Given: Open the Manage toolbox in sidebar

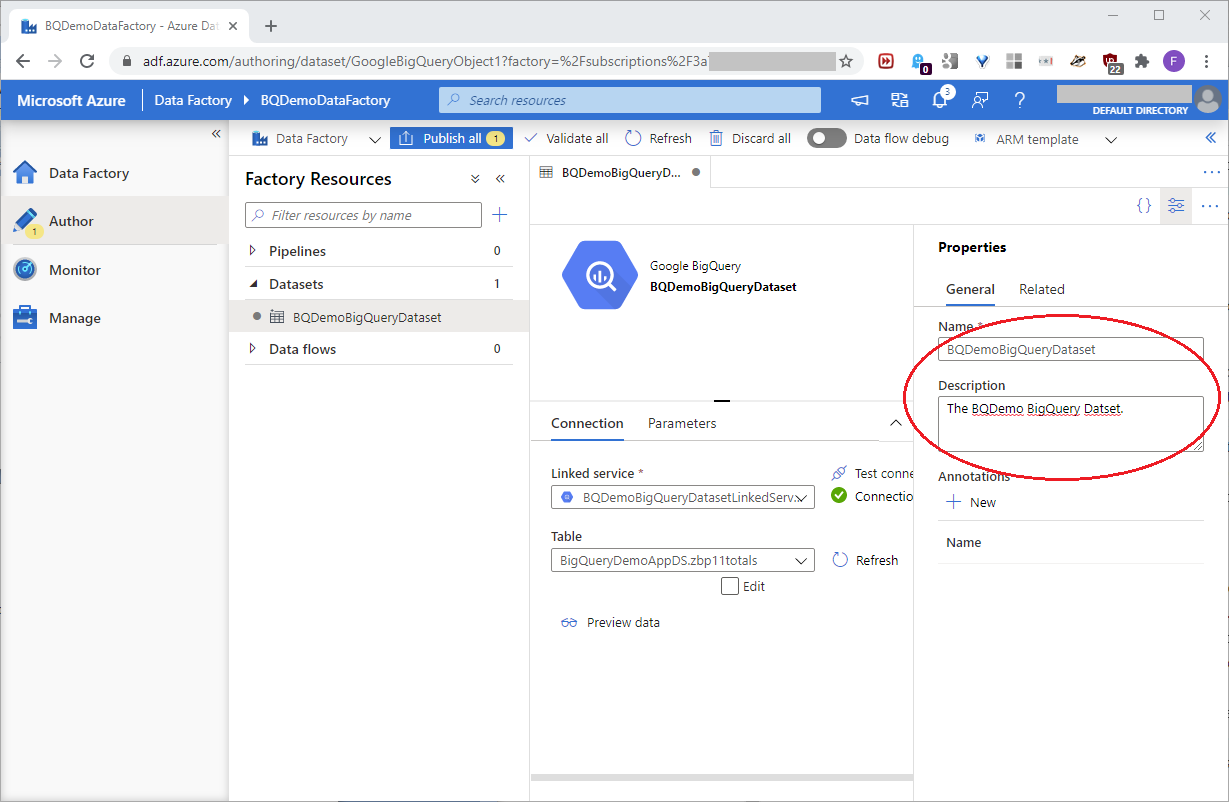Looking at the screenshot, I should tap(75, 318).
